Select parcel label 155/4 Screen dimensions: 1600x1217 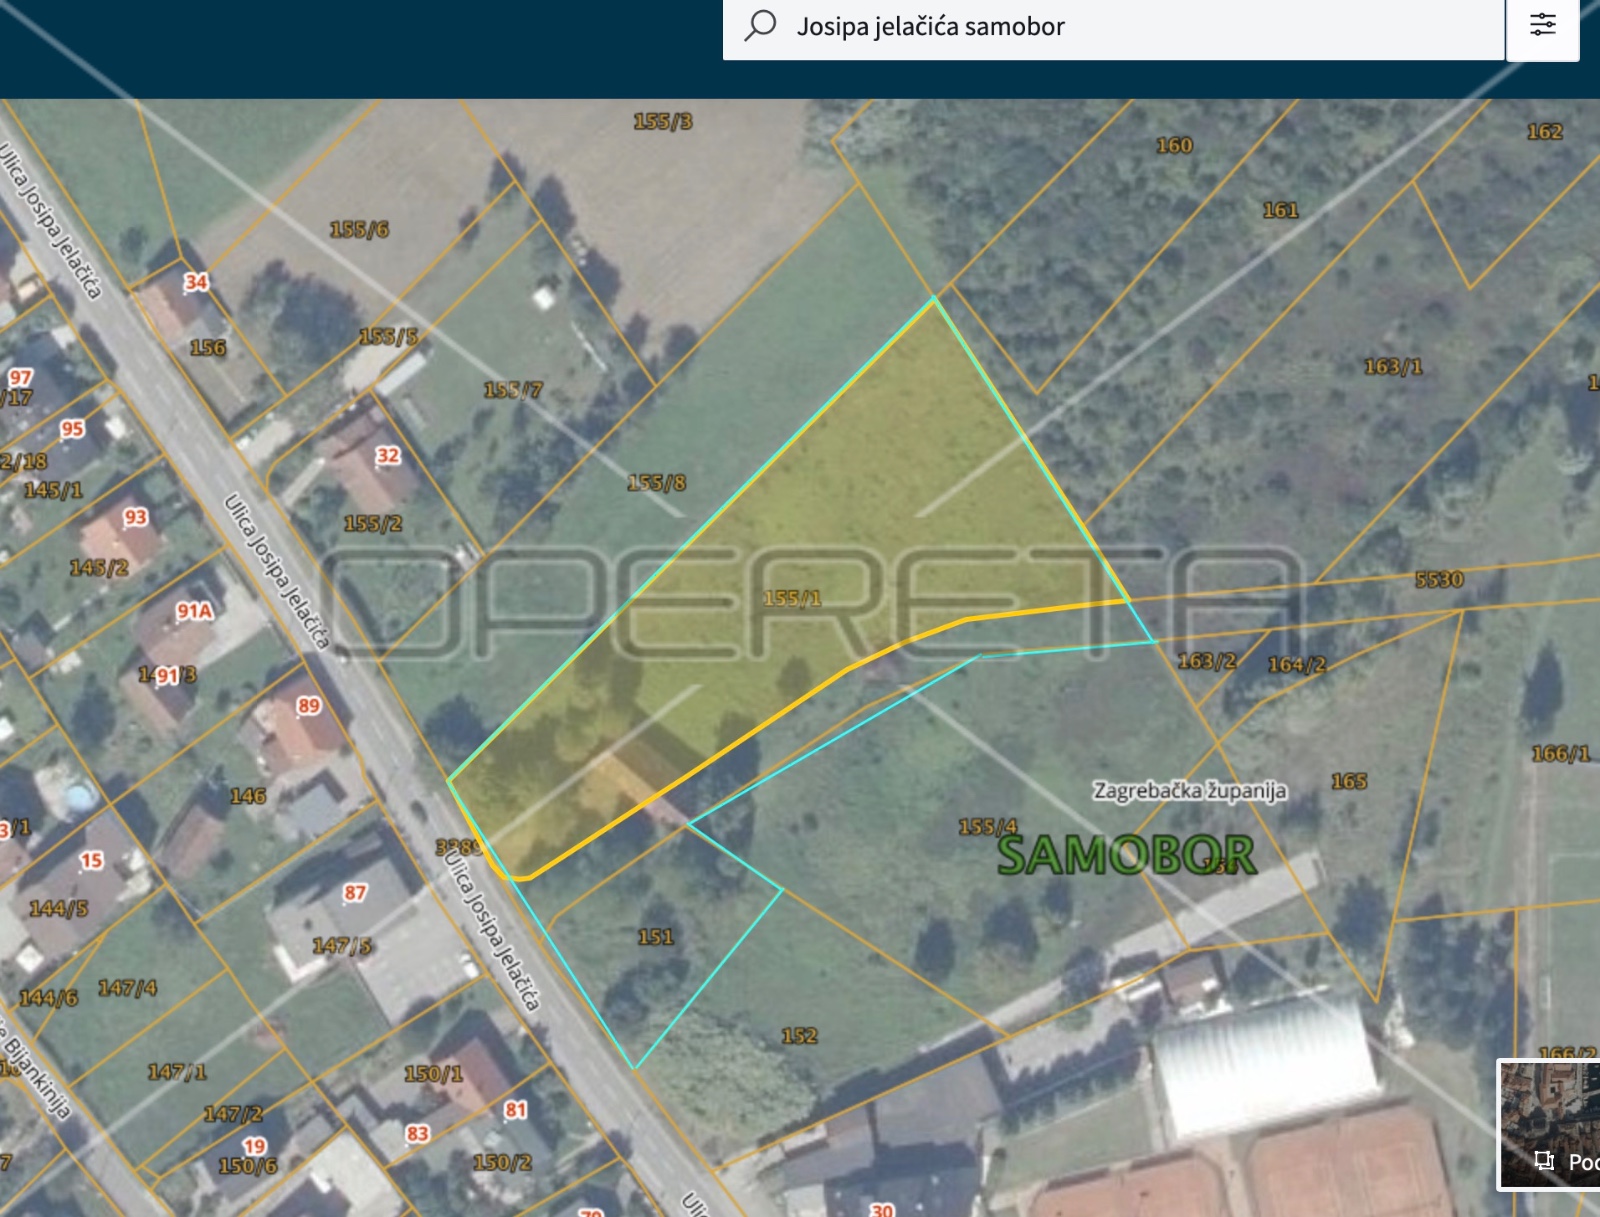click(x=988, y=827)
